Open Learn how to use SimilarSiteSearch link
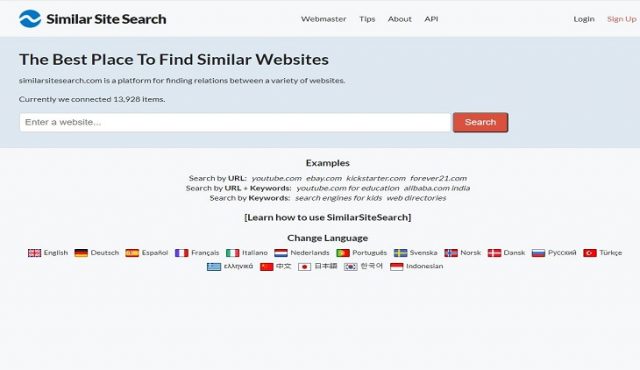This screenshot has height=370, width=640. click(x=328, y=217)
